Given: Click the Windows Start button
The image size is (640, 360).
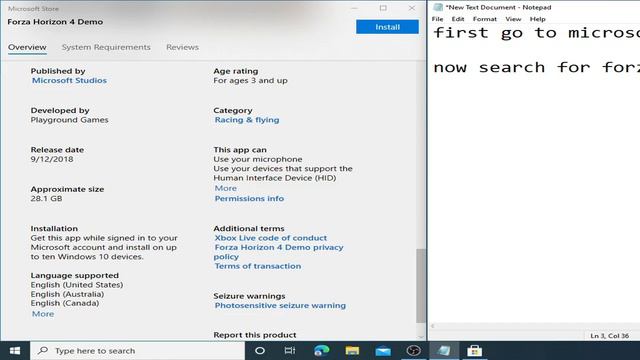Looking at the screenshot, I should click(x=15, y=351).
